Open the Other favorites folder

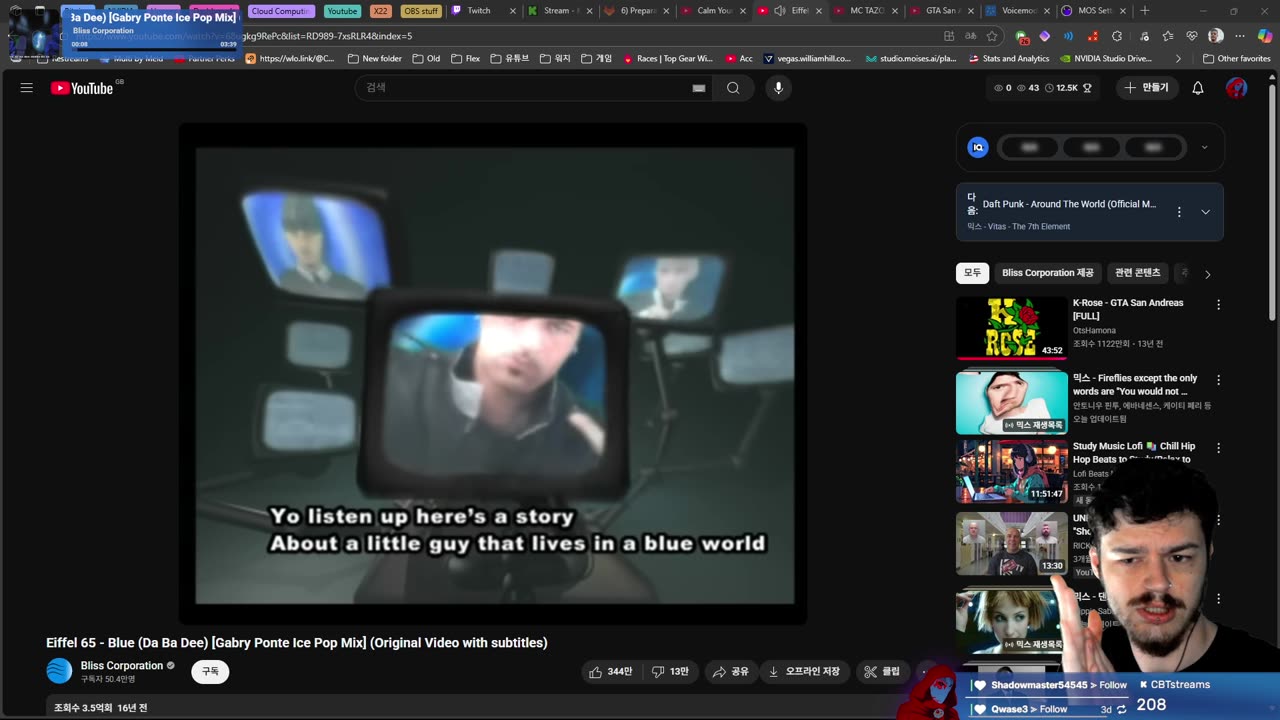point(1236,59)
